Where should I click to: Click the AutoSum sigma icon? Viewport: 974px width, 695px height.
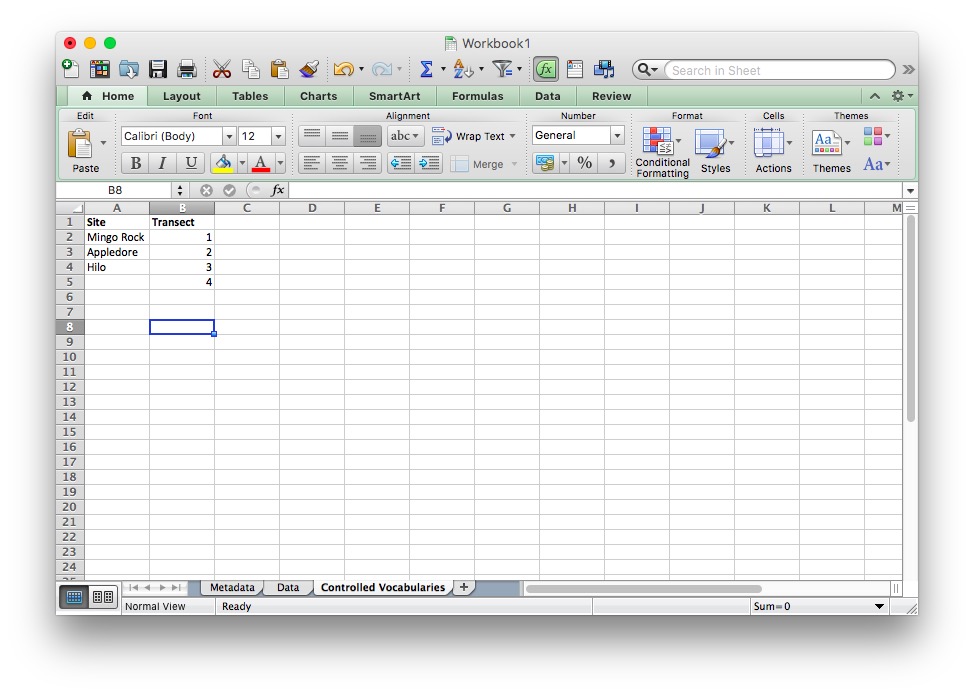pos(426,69)
